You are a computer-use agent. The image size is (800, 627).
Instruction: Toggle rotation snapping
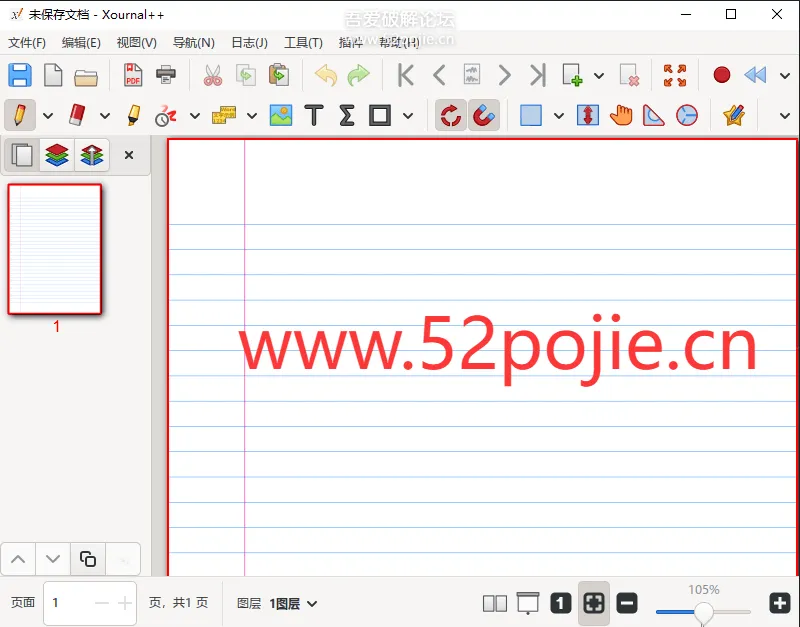coord(451,115)
